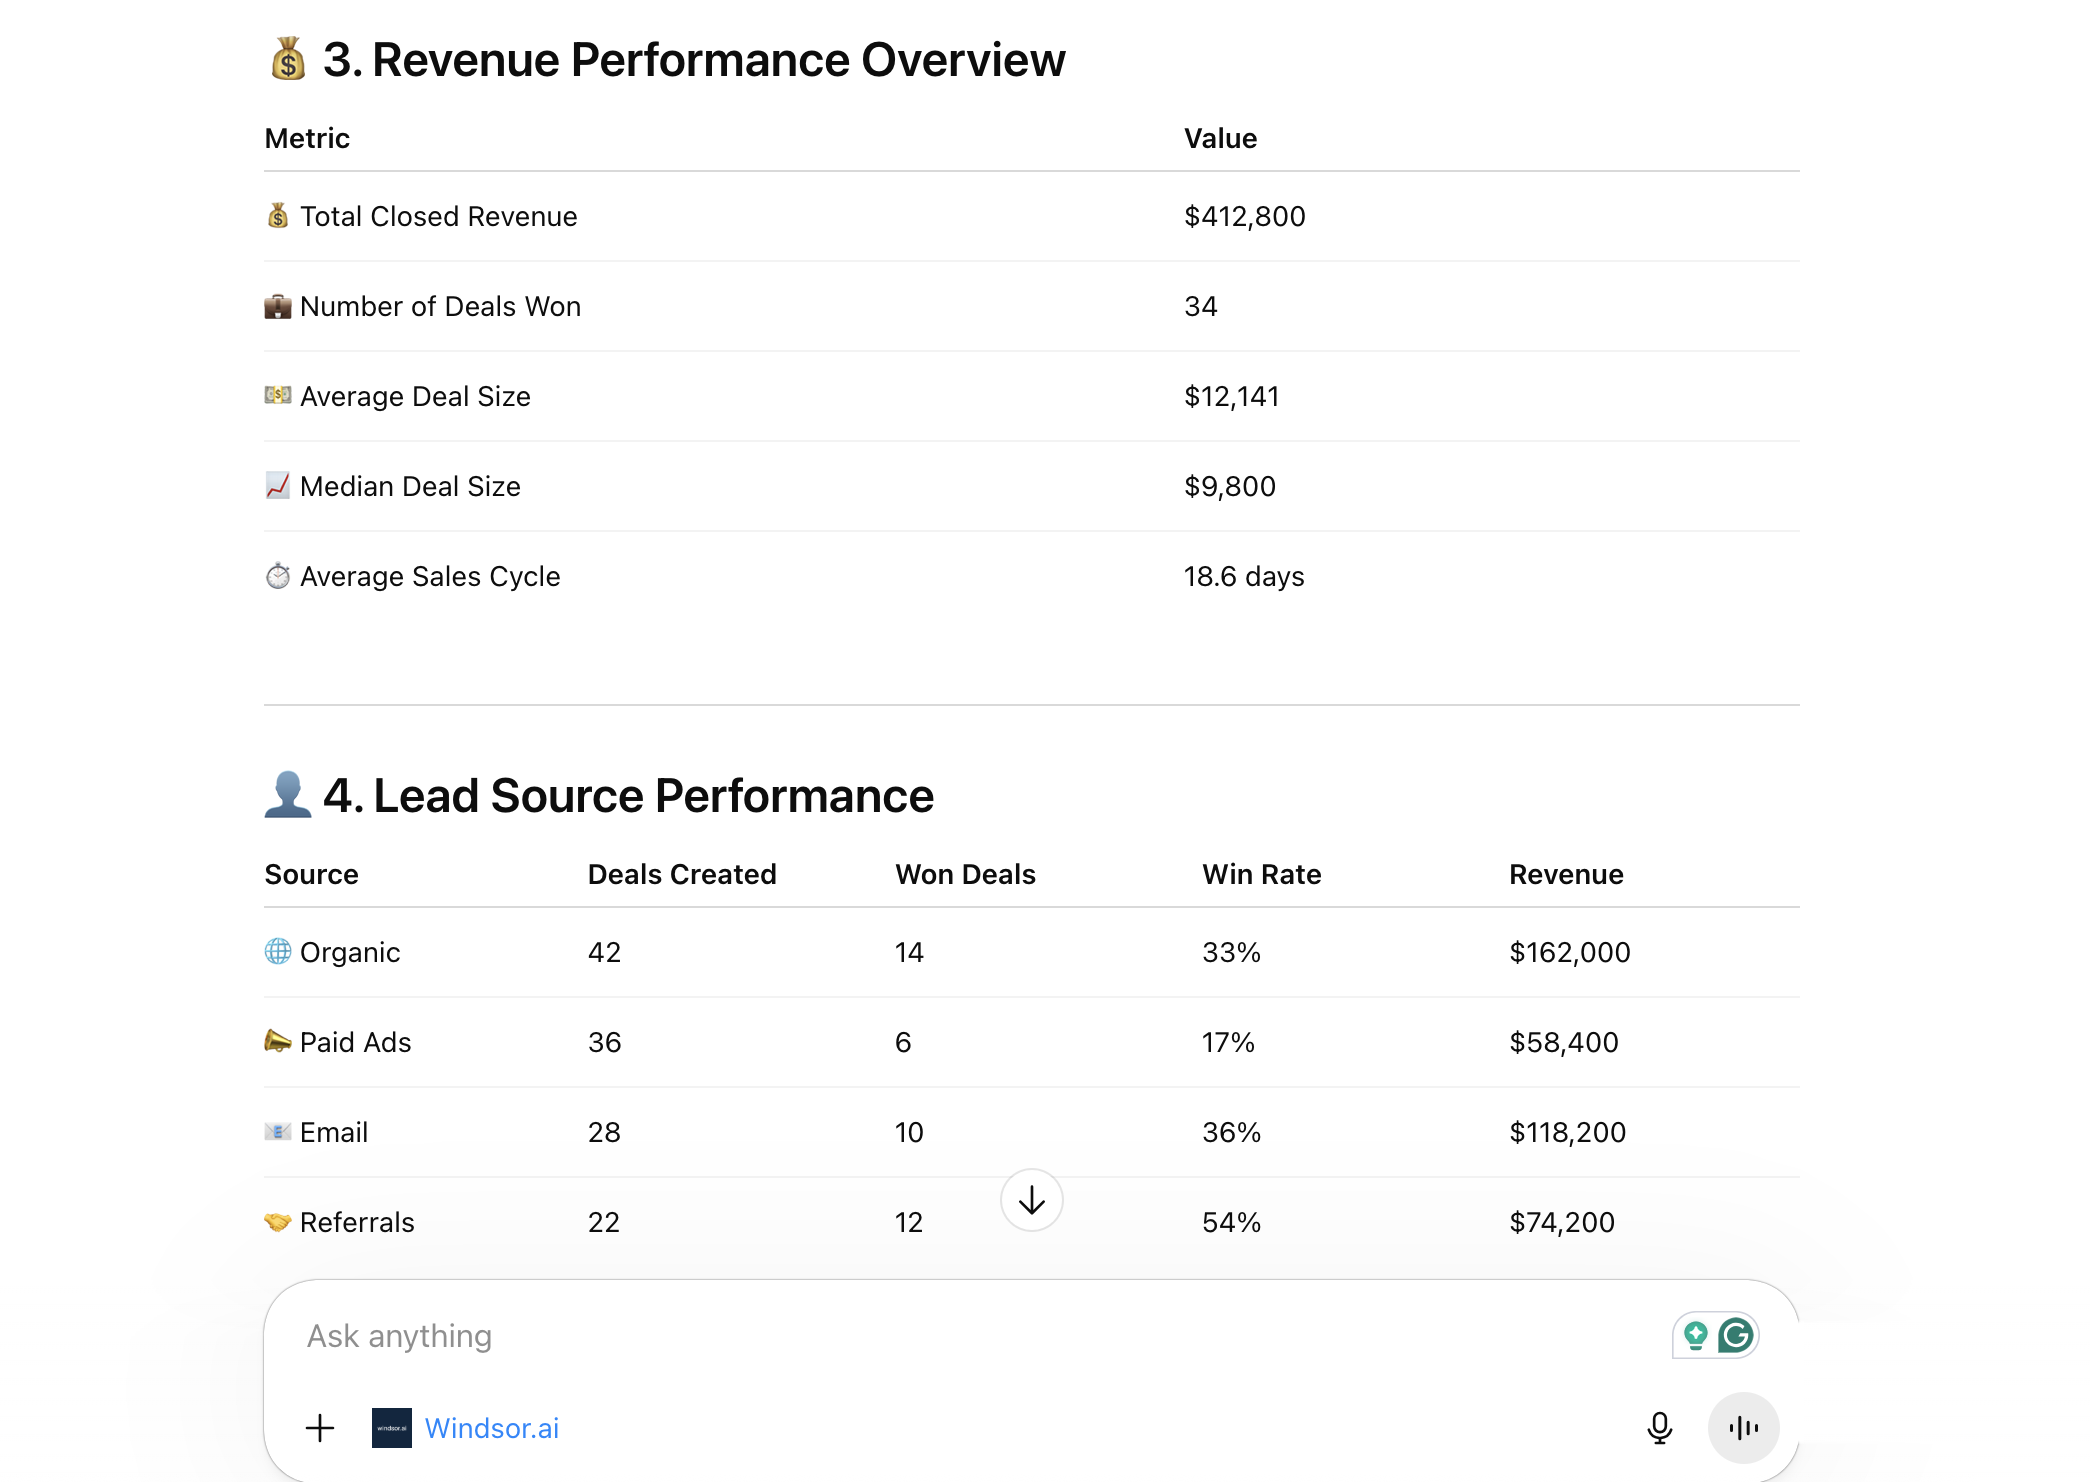The width and height of the screenshot is (2090, 1482).
Task: Click the Average Deal Size label
Action: (415, 396)
